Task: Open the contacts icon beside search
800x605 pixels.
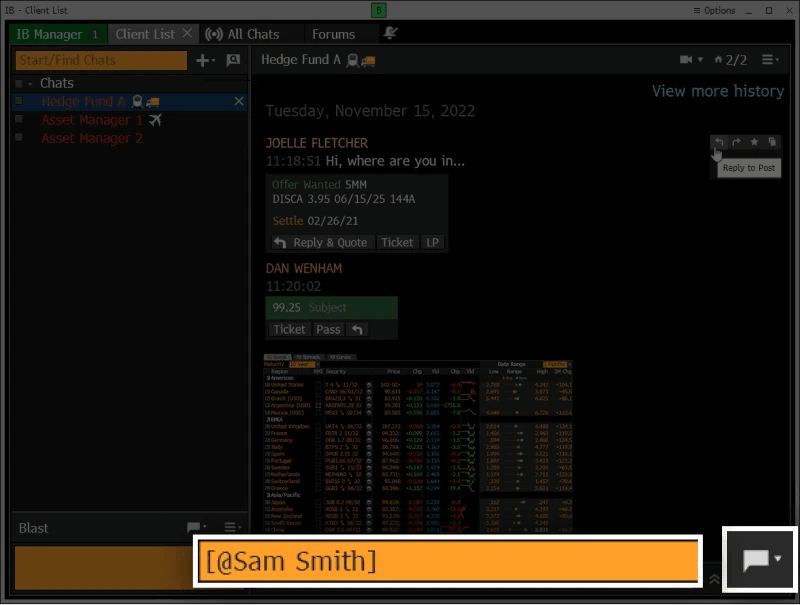Action: 233,60
